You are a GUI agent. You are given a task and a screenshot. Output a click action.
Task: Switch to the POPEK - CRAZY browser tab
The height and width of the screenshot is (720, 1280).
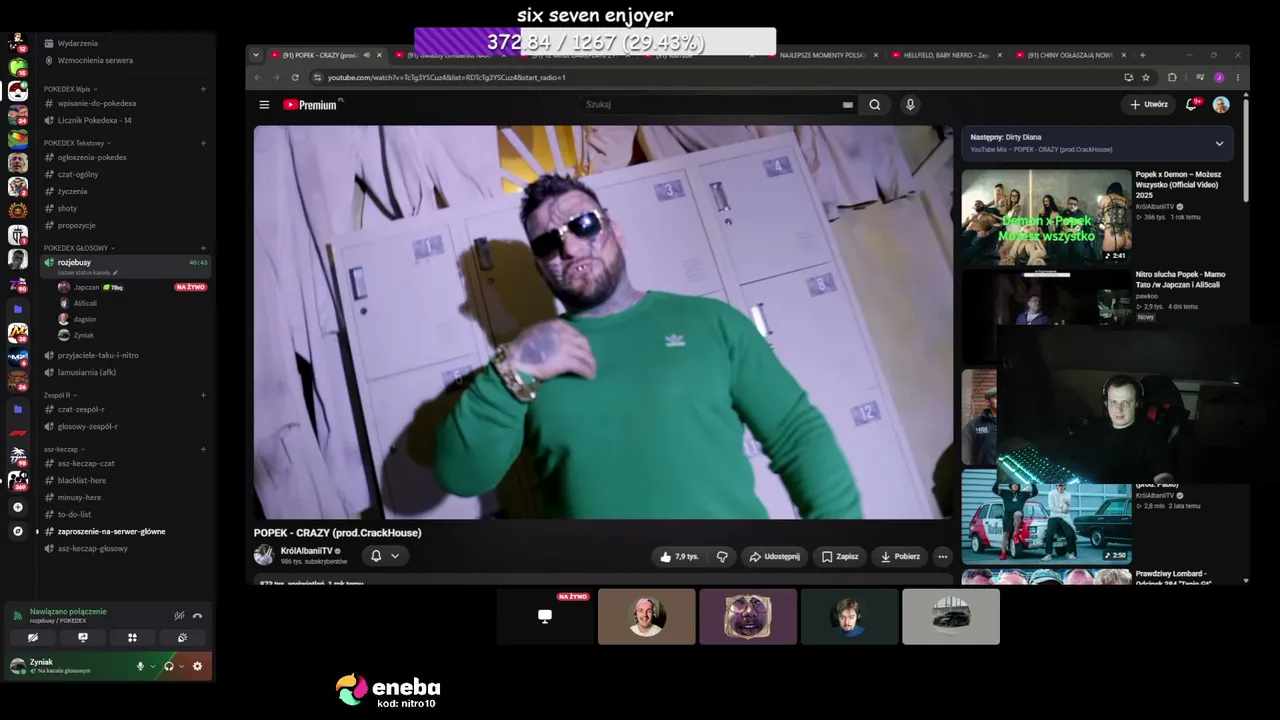point(327,55)
